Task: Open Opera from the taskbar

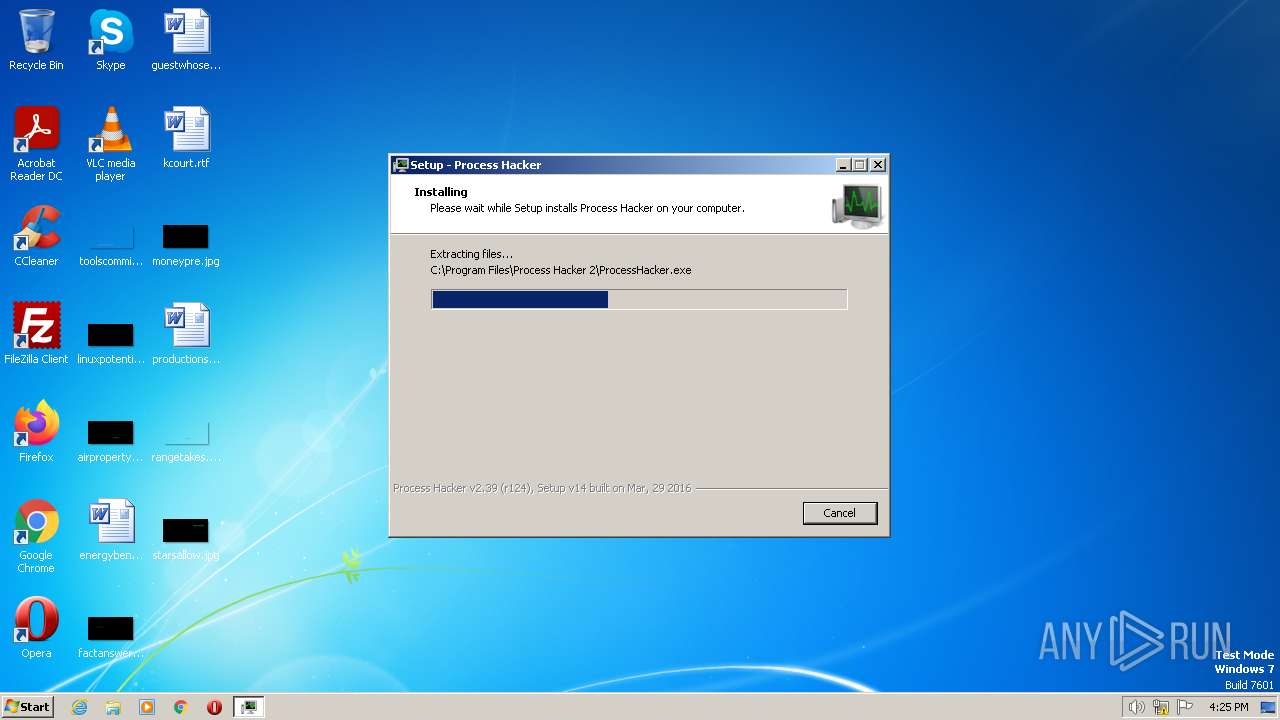Action: [x=214, y=707]
